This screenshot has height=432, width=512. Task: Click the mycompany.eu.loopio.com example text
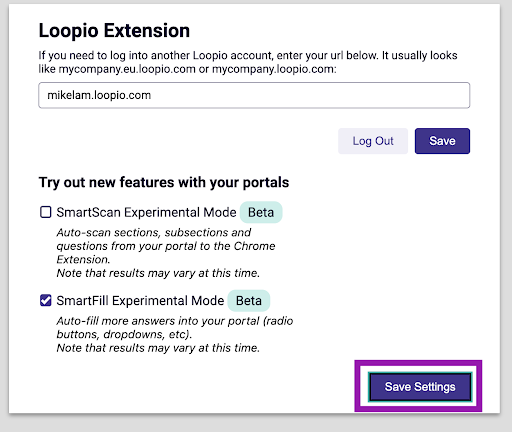[127, 69]
